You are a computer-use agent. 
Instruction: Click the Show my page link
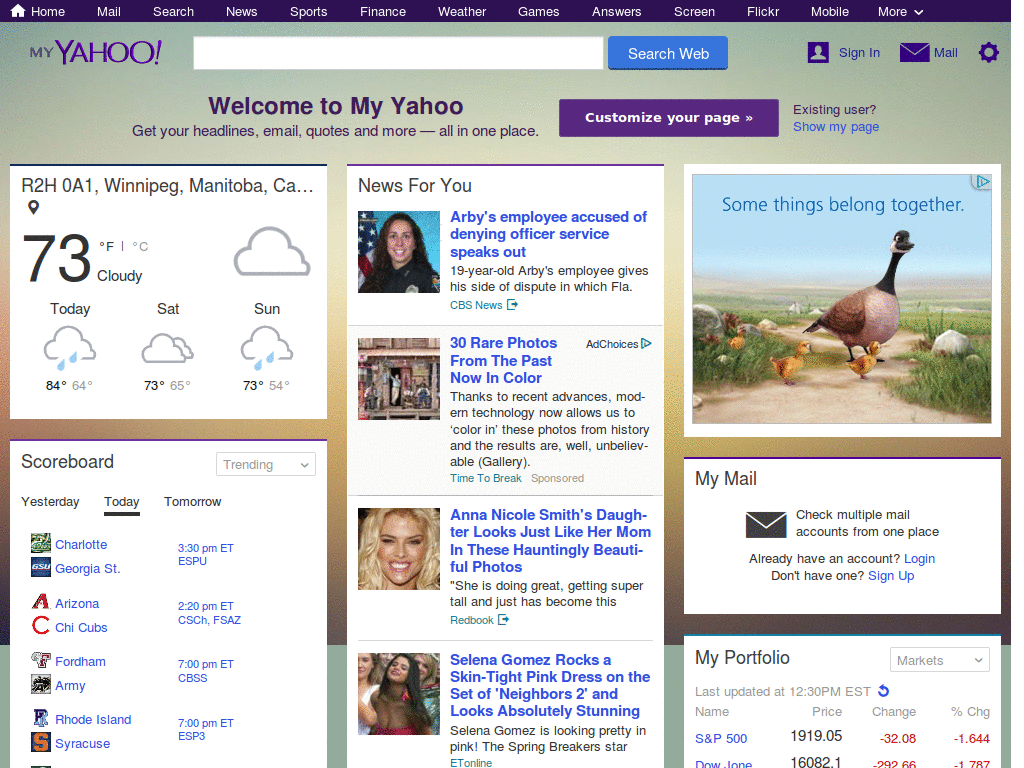[x=836, y=127]
